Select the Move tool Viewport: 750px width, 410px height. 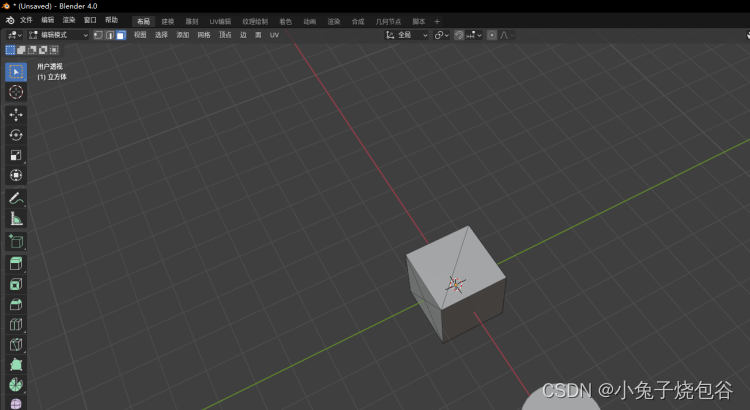(x=16, y=115)
